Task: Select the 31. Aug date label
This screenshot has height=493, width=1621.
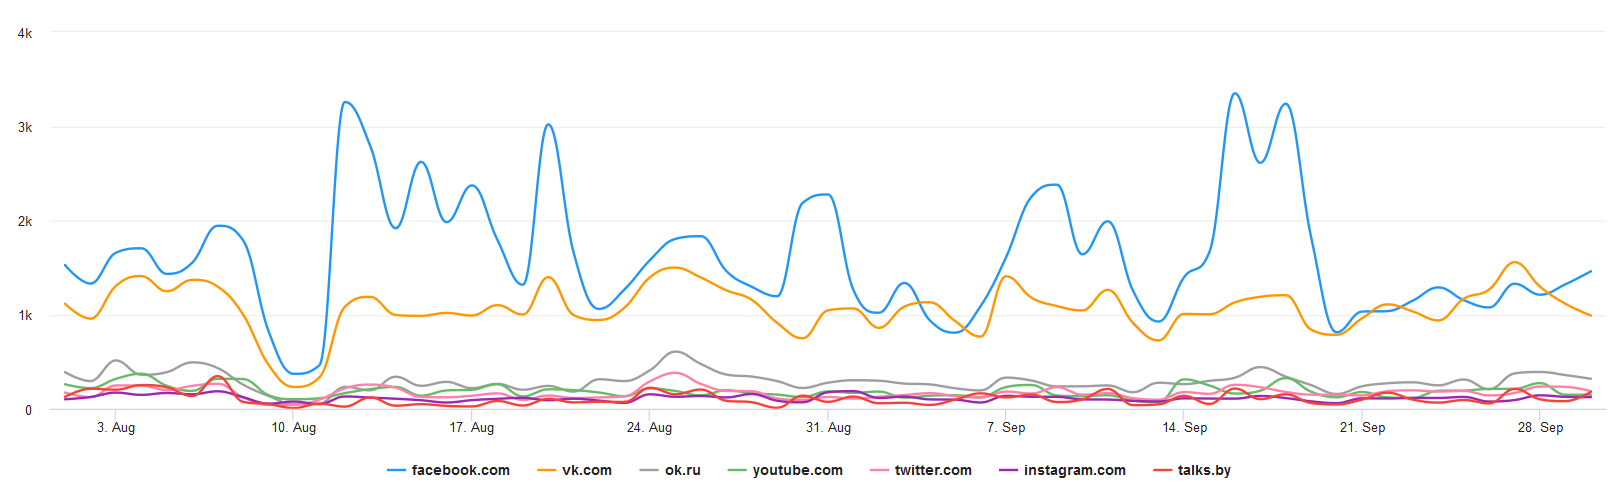Action: pos(828,427)
